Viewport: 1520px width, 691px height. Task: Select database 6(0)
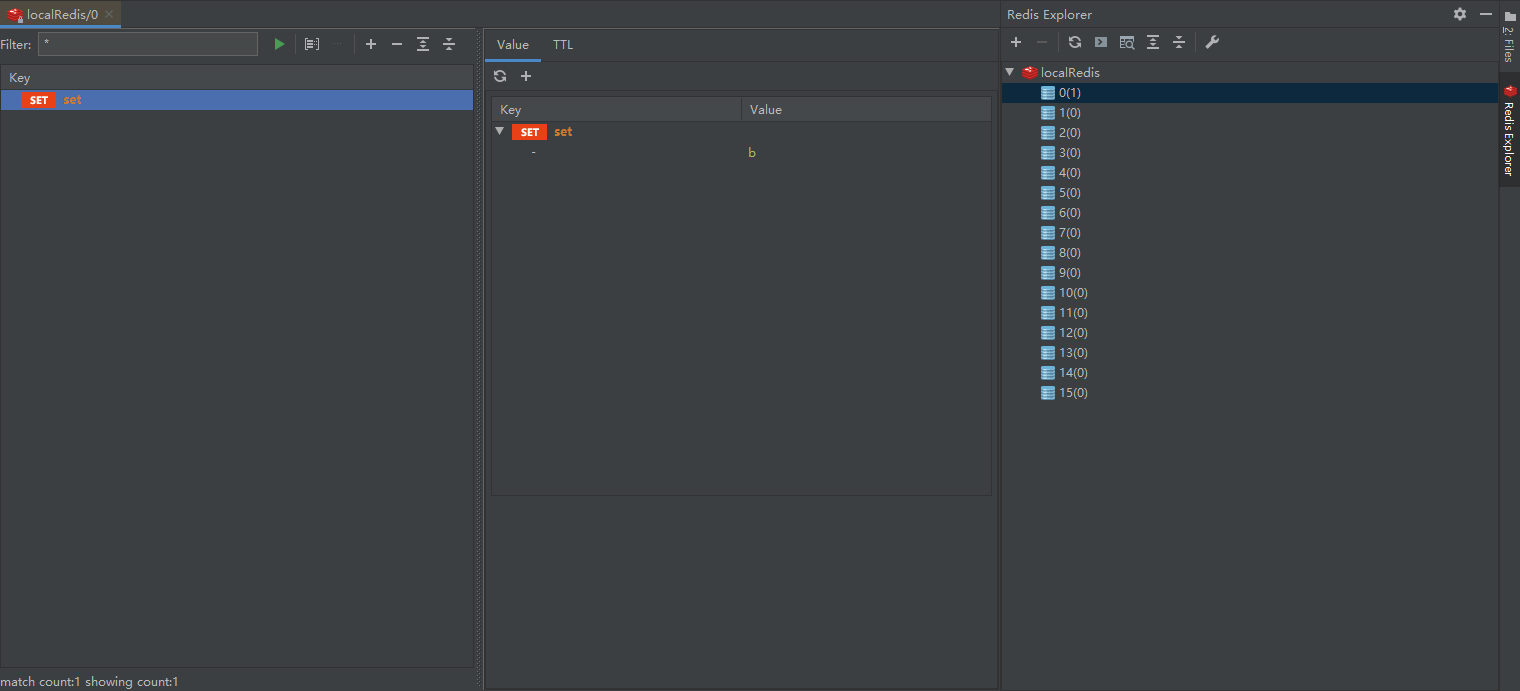[x=1069, y=213]
